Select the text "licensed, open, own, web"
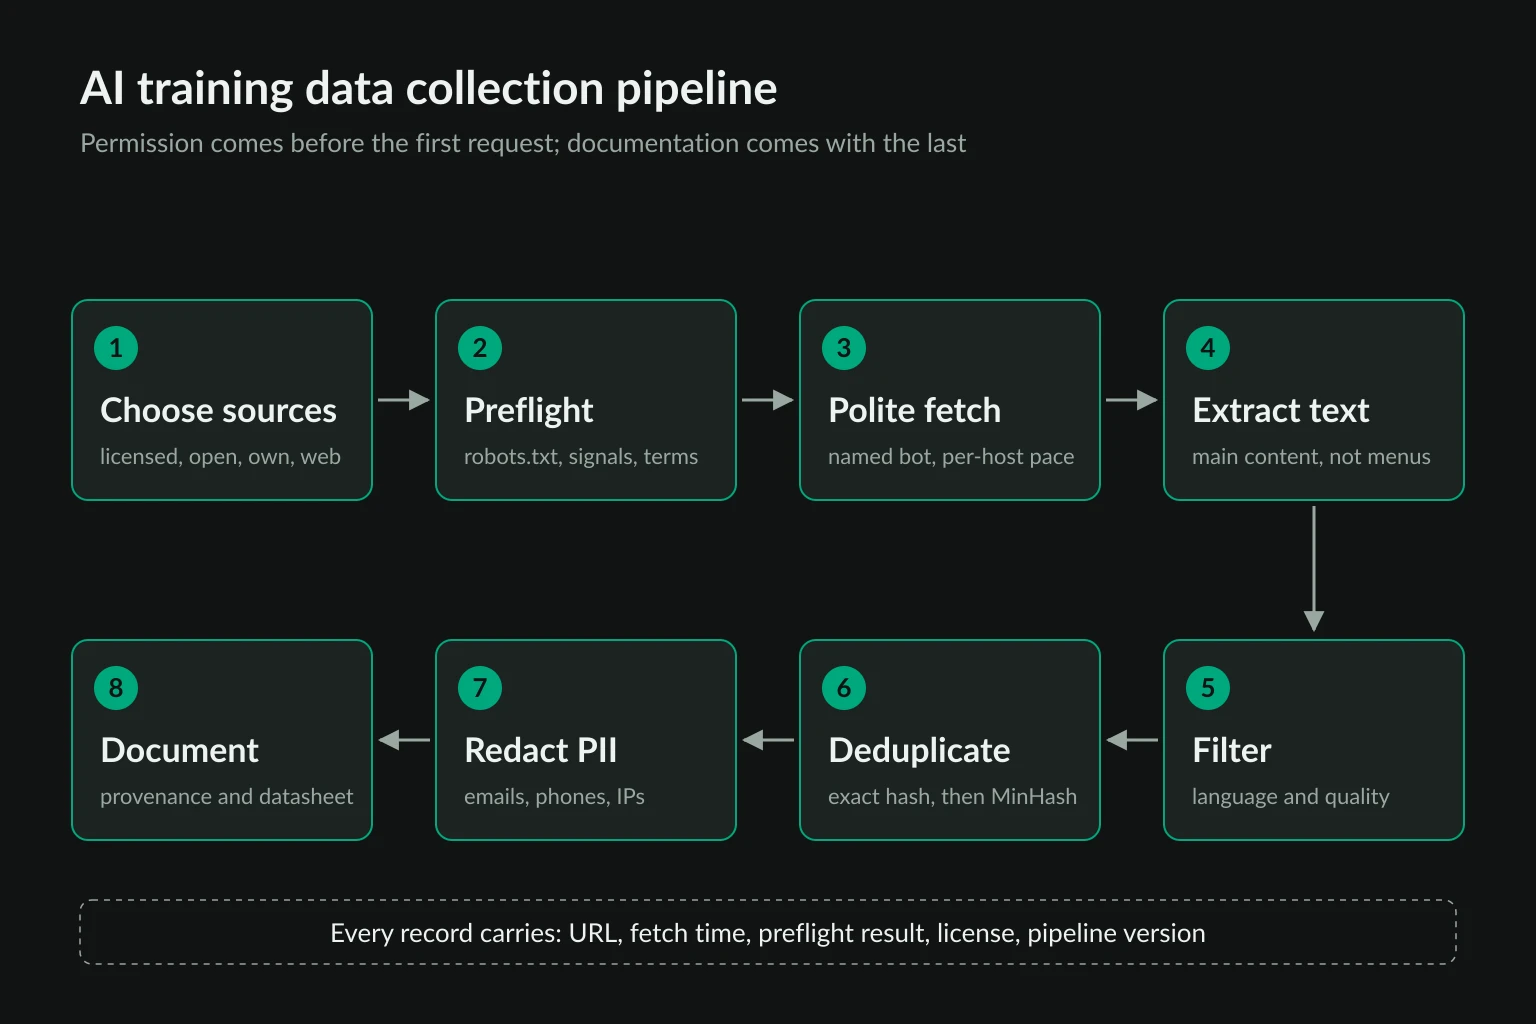1536x1024 pixels. click(x=220, y=457)
